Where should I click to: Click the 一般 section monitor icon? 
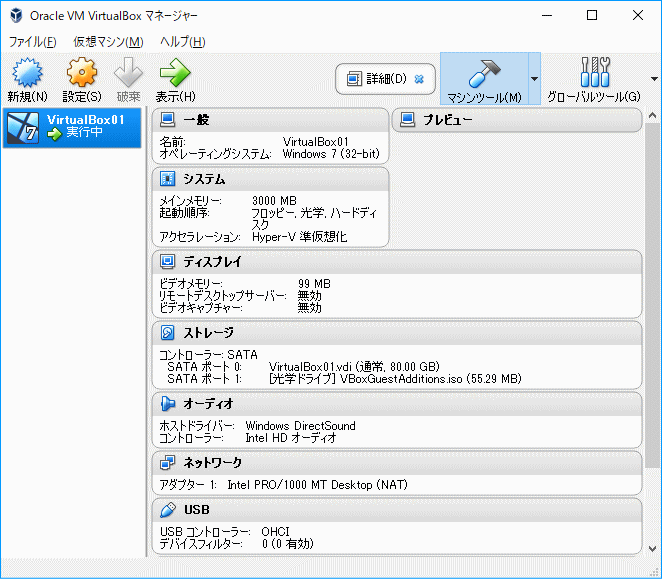click(x=168, y=120)
